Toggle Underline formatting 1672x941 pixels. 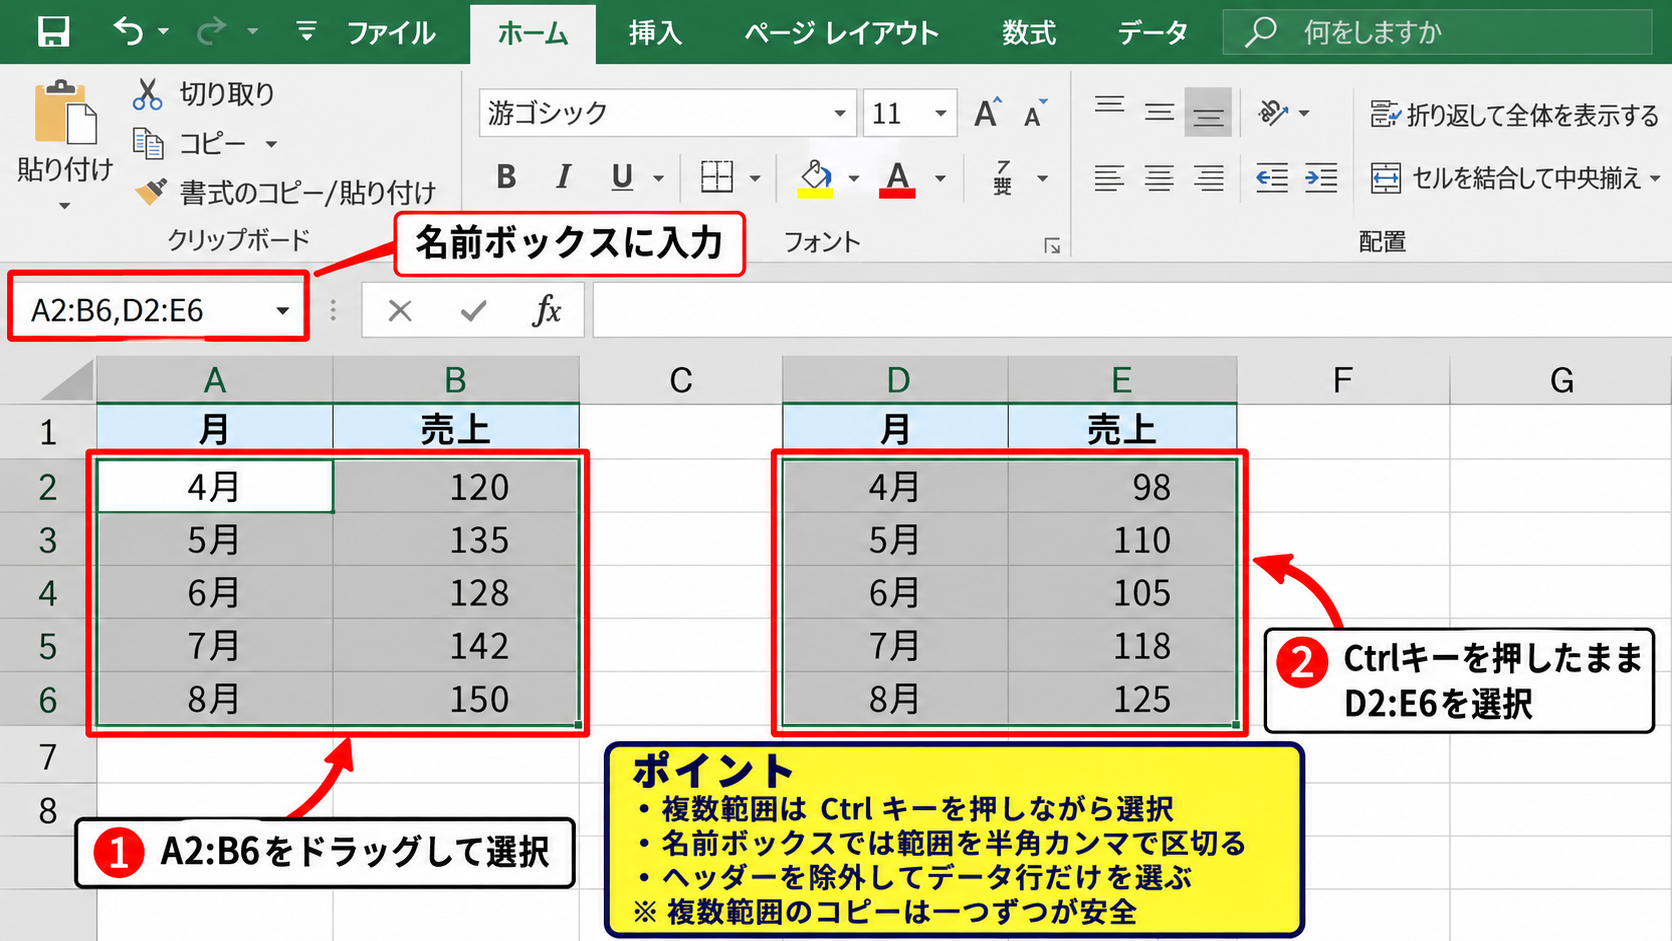tap(622, 177)
